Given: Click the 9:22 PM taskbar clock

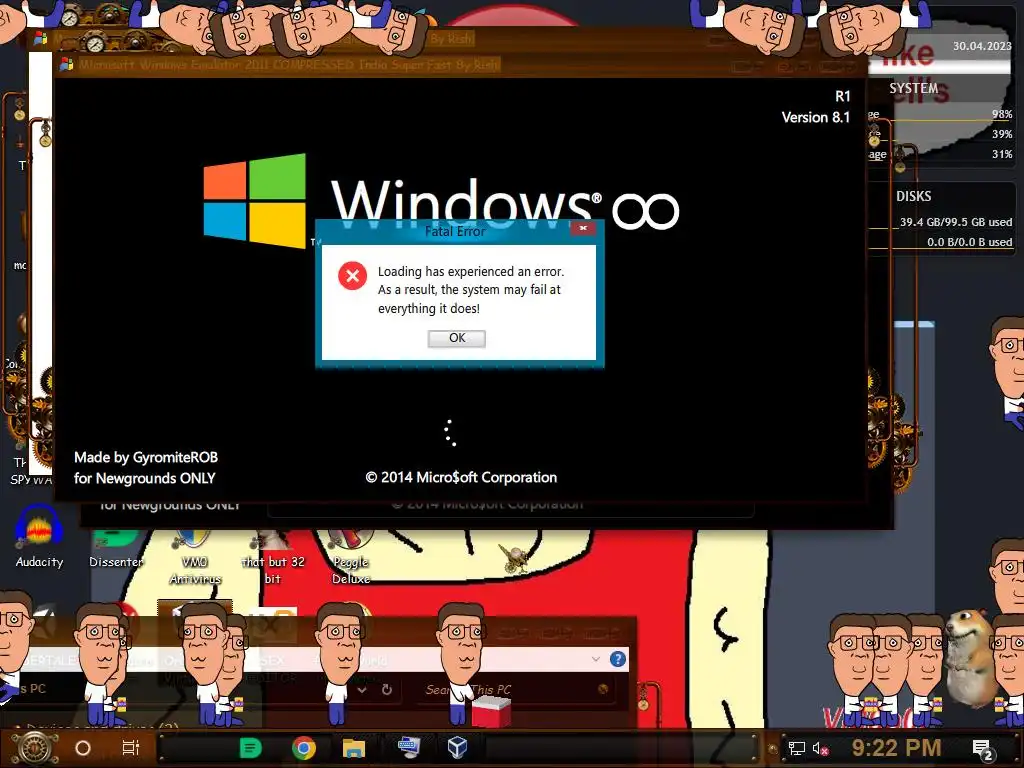Looking at the screenshot, I should tap(896, 747).
